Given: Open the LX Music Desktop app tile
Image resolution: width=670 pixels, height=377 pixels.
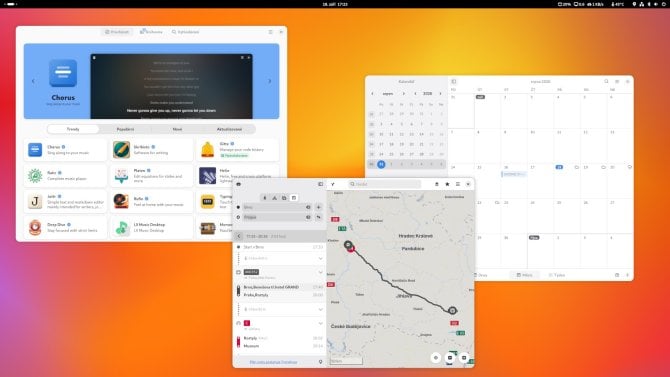Looking at the screenshot, I should coord(152,227).
